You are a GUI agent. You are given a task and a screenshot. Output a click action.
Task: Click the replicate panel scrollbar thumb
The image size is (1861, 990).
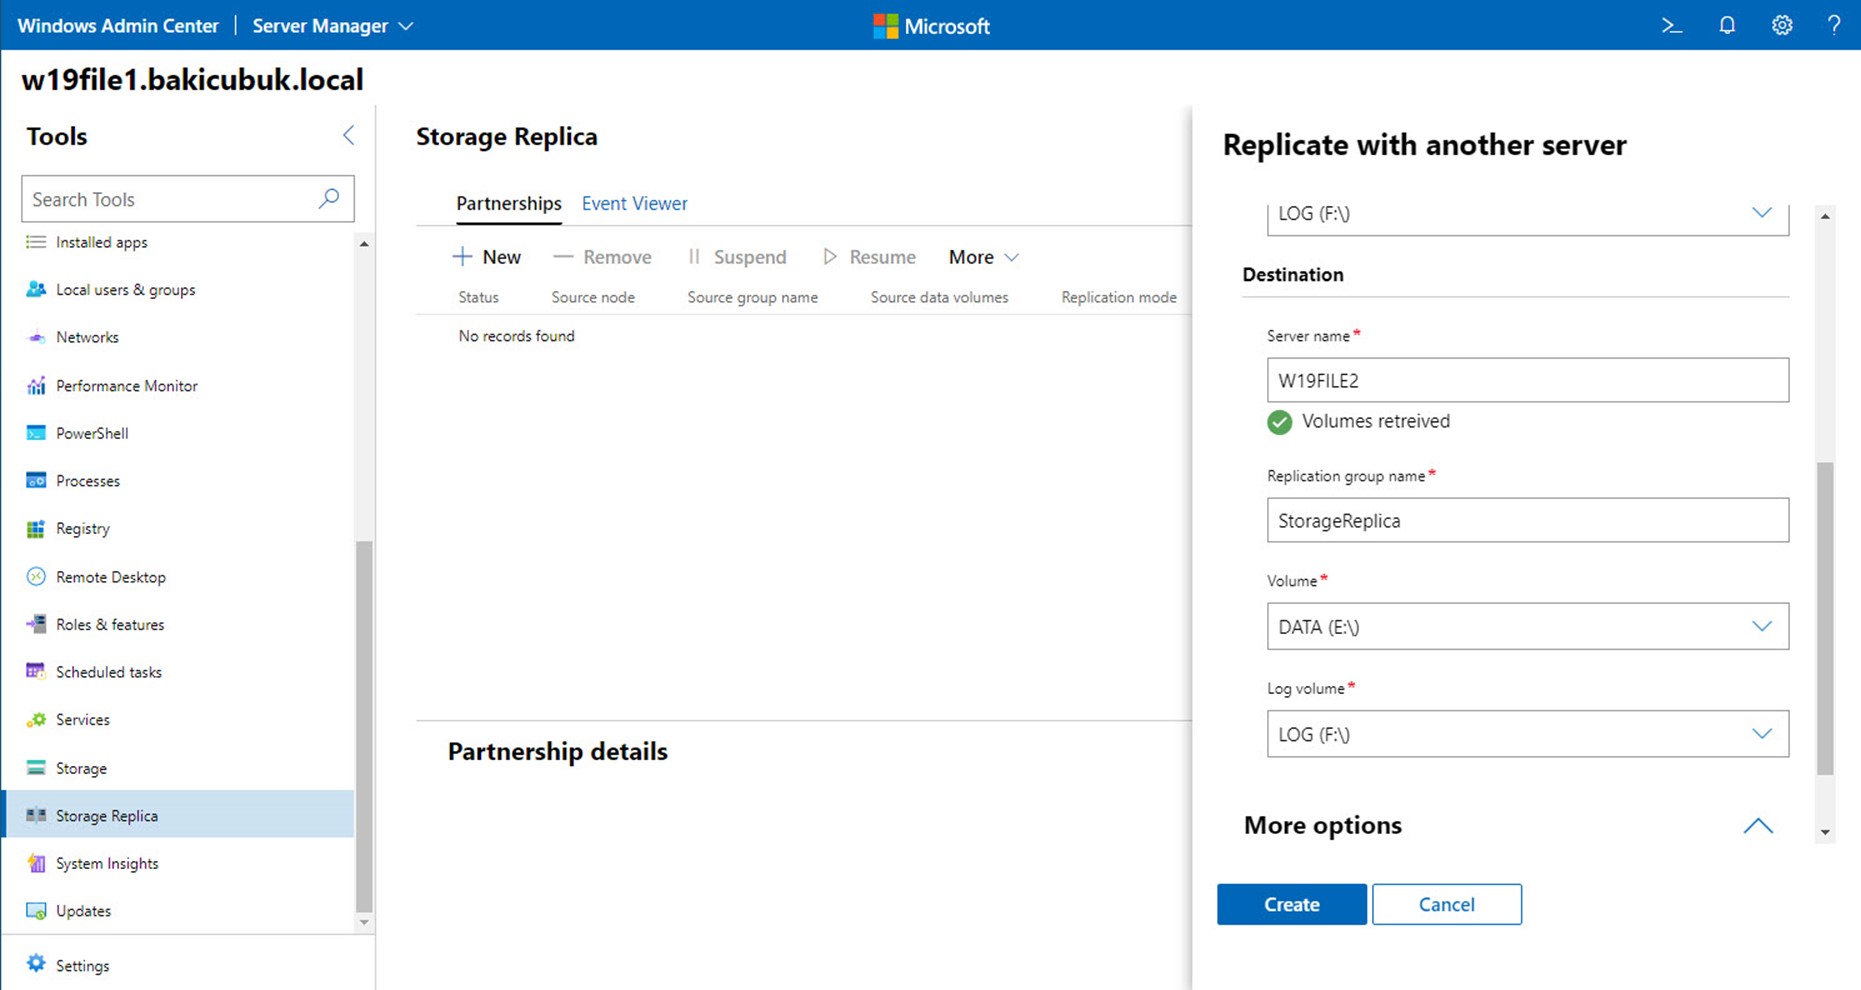point(1825,618)
